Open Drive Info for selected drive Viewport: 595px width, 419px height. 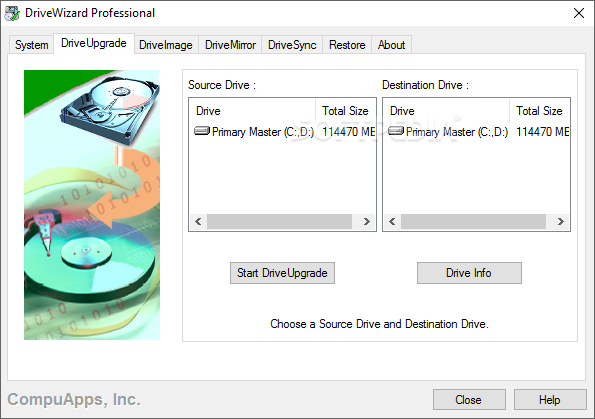tap(469, 273)
